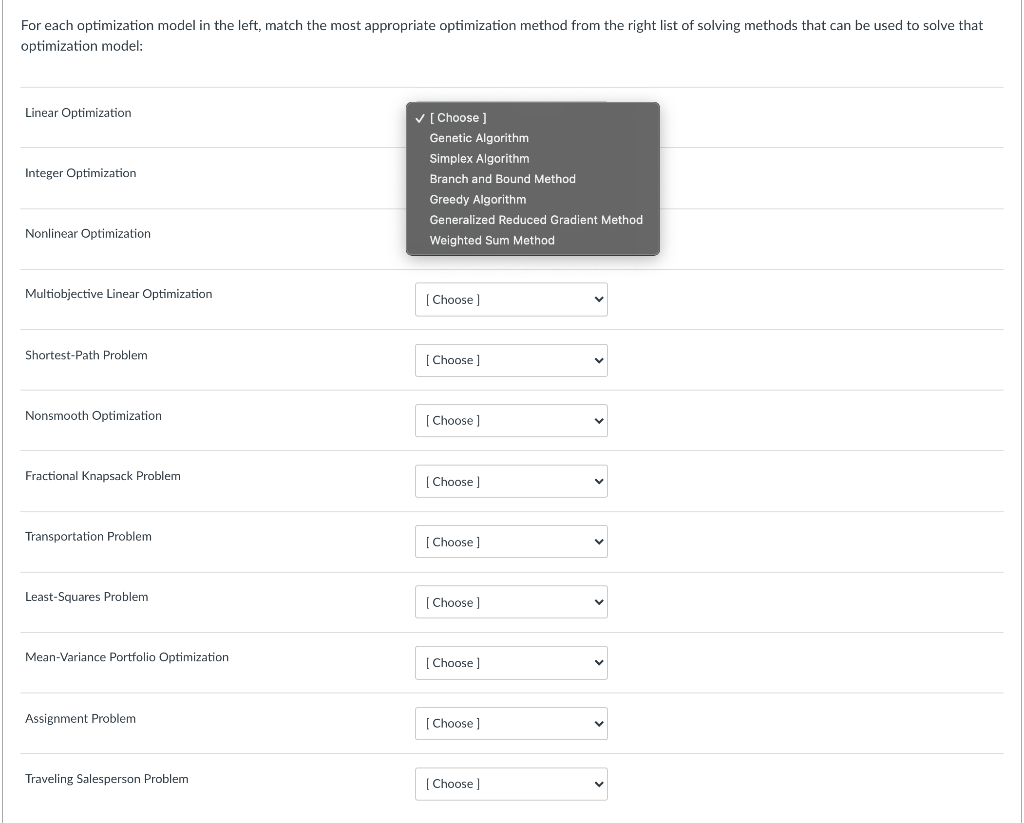Open the Multiobjective Linear Optimization dropdown

pyautogui.click(x=511, y=299)
